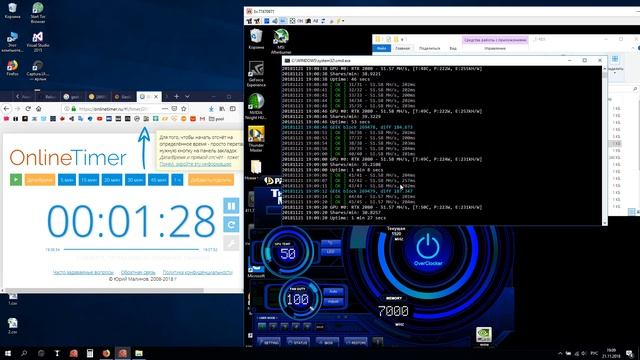Image resolution: width=640 pixels, height=360 pixels.
Task: Toggle the Firefox sidebar icon
Action: tap(233, 109)
